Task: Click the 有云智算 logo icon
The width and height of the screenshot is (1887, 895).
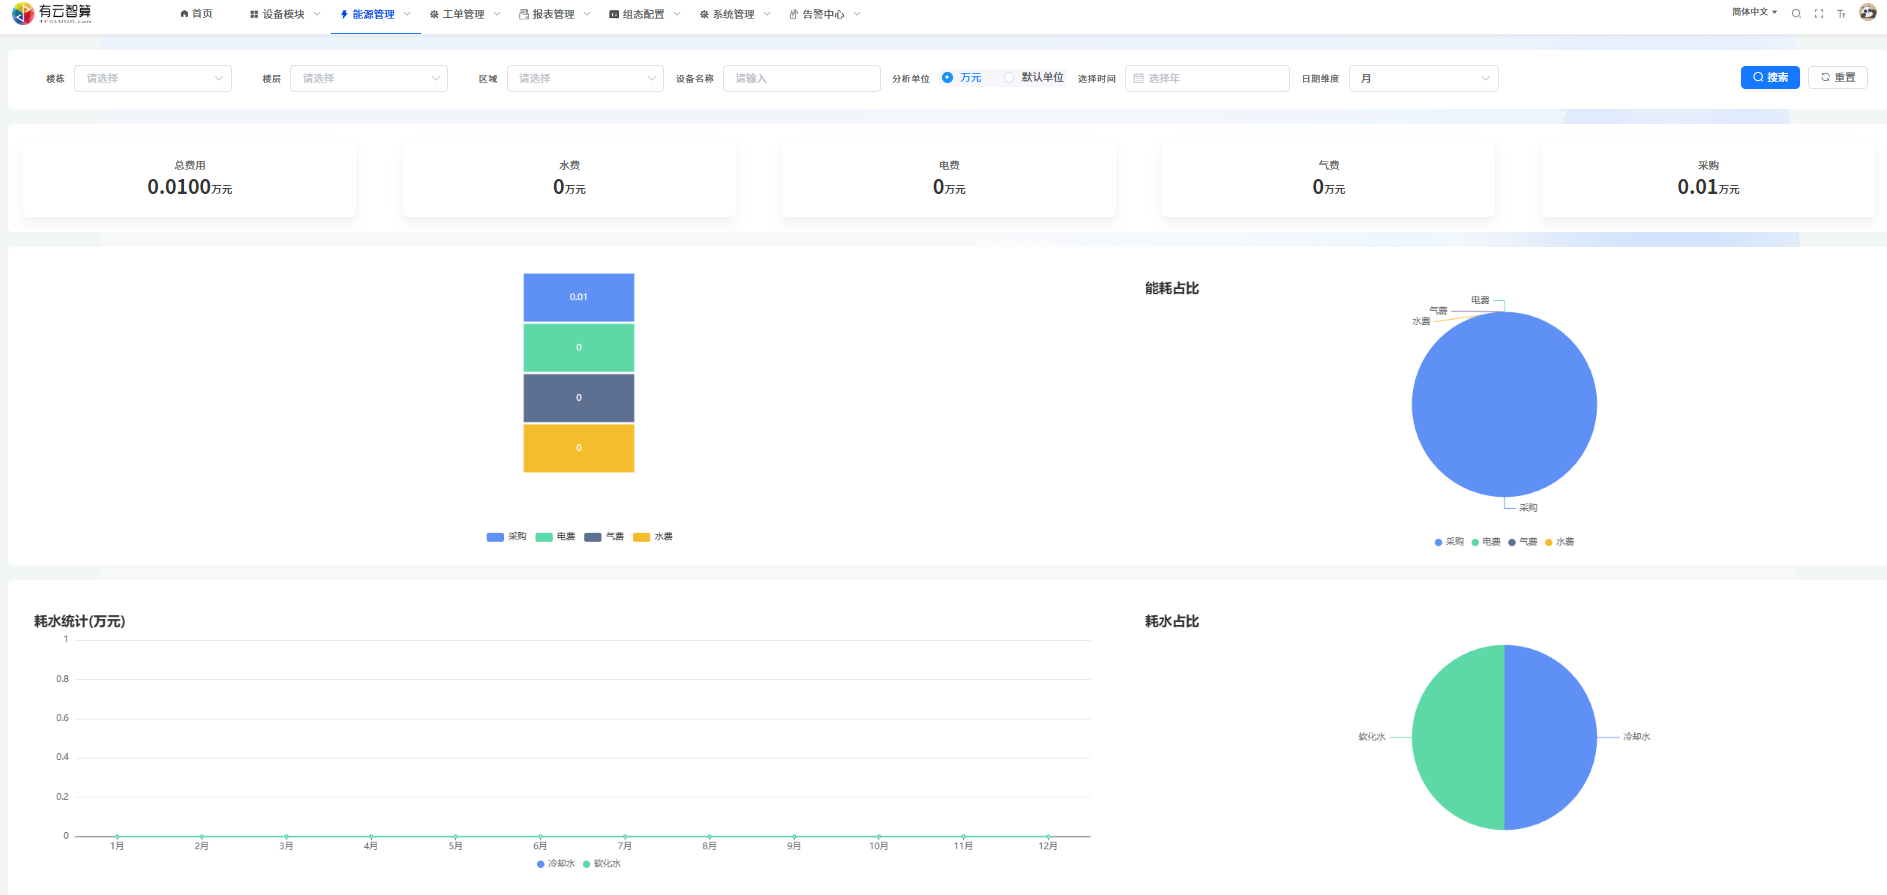Action: [22, 13]
